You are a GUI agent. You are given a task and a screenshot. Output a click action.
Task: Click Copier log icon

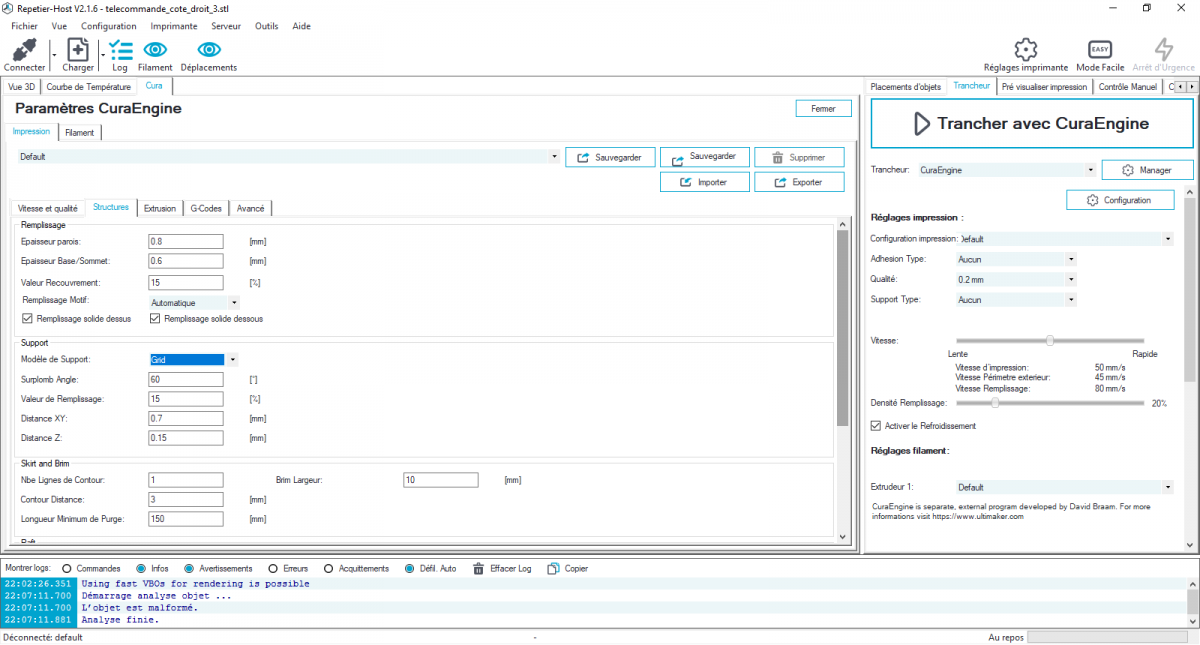point(553,568)
